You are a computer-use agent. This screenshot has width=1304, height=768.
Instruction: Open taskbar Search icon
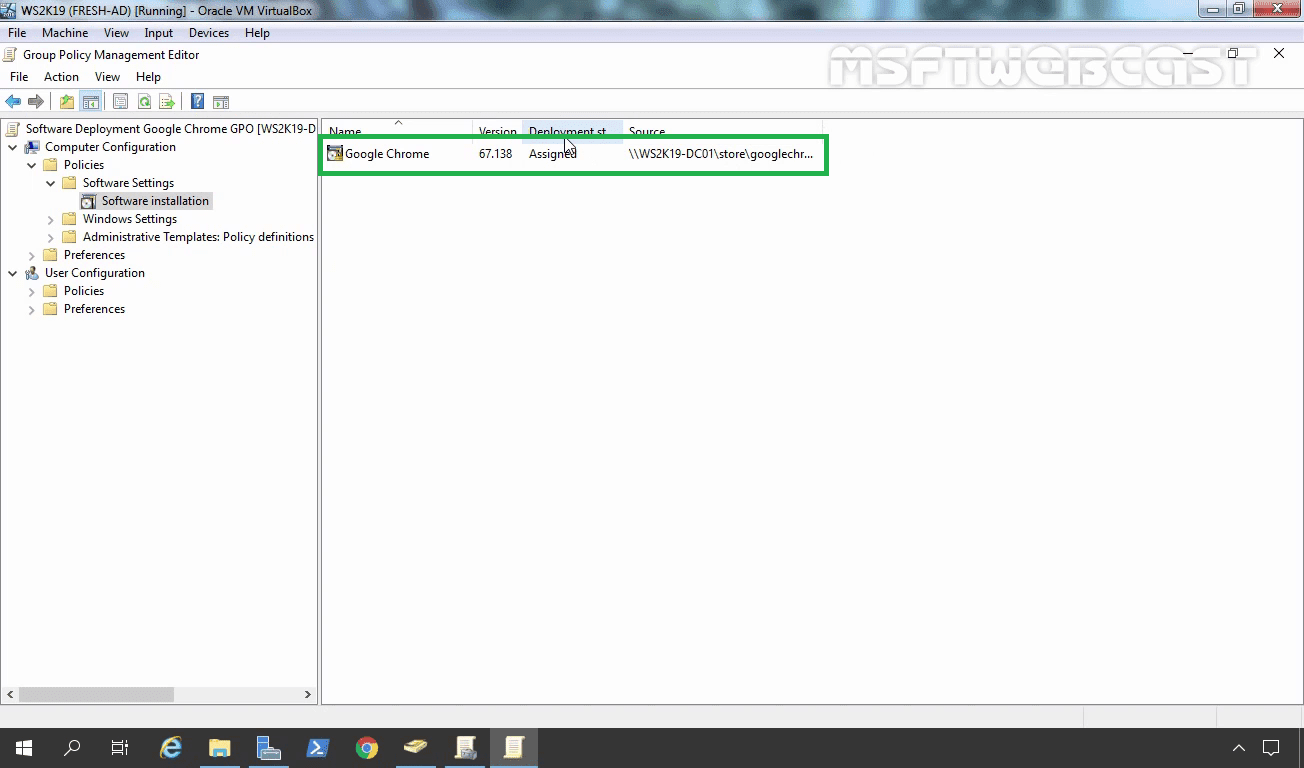[72, 748]
